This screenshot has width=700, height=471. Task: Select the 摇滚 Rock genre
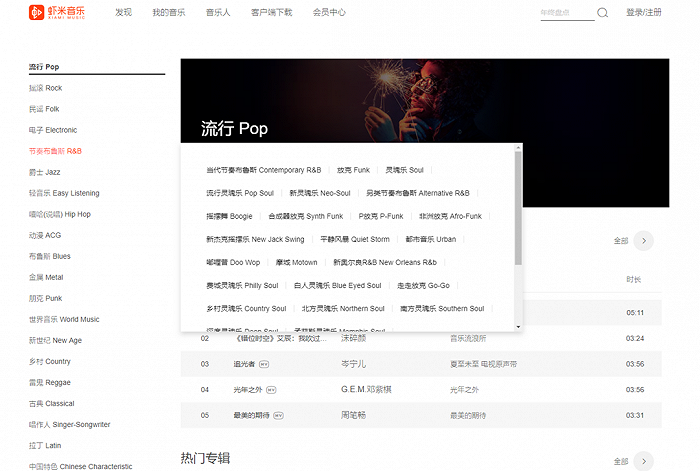click(x=45, y=88)
